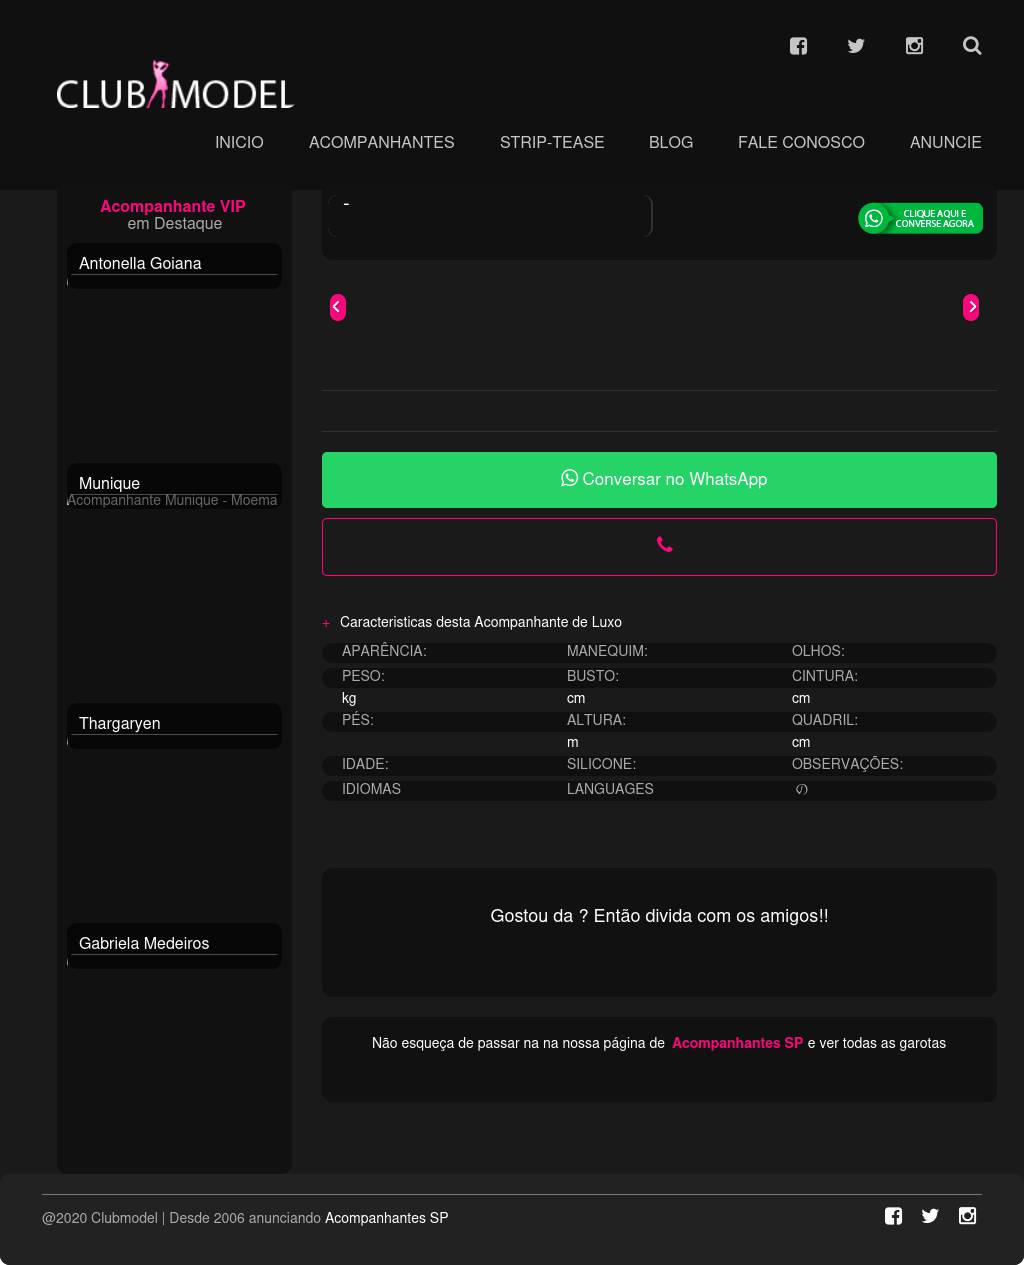Go to previous gallery photo arrow
The width and height of the screenshot is (1024, 1265).
coord(338,307)
